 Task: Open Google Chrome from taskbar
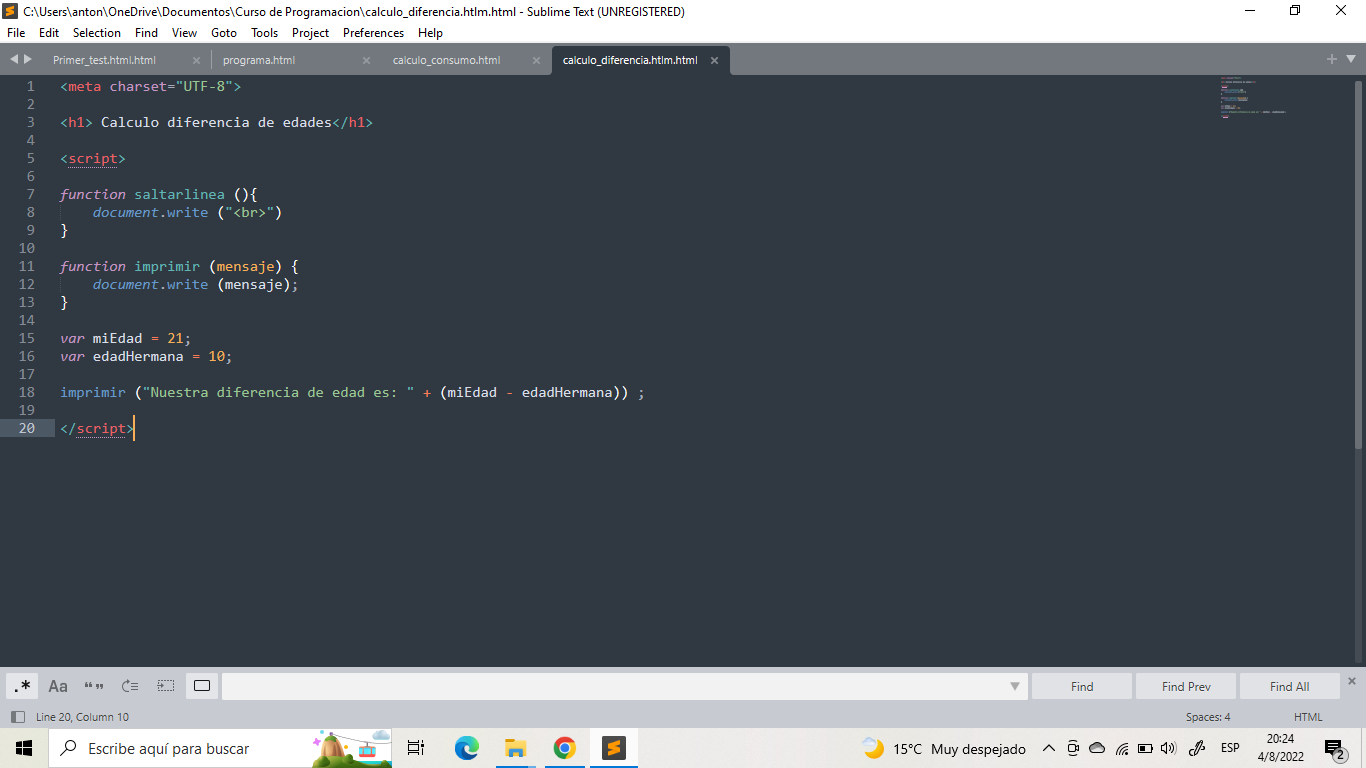coord(564,748)
